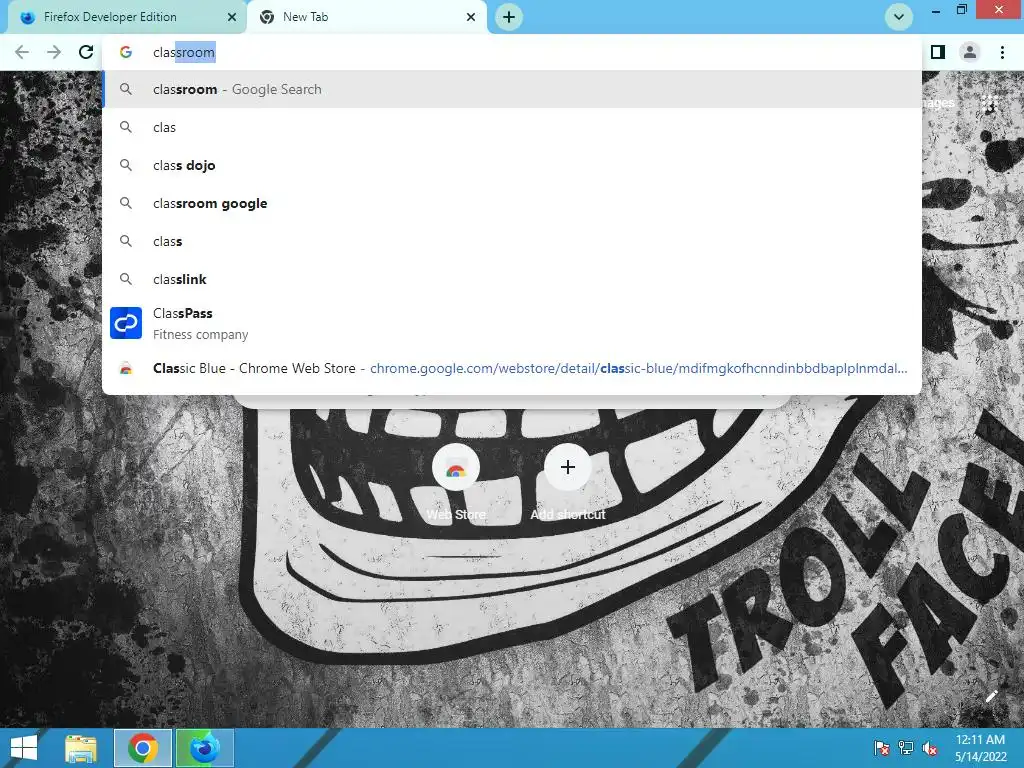Click the Web Store shortcut tile
This screenshot has height=768, width=1024.
tap(456, 483)
